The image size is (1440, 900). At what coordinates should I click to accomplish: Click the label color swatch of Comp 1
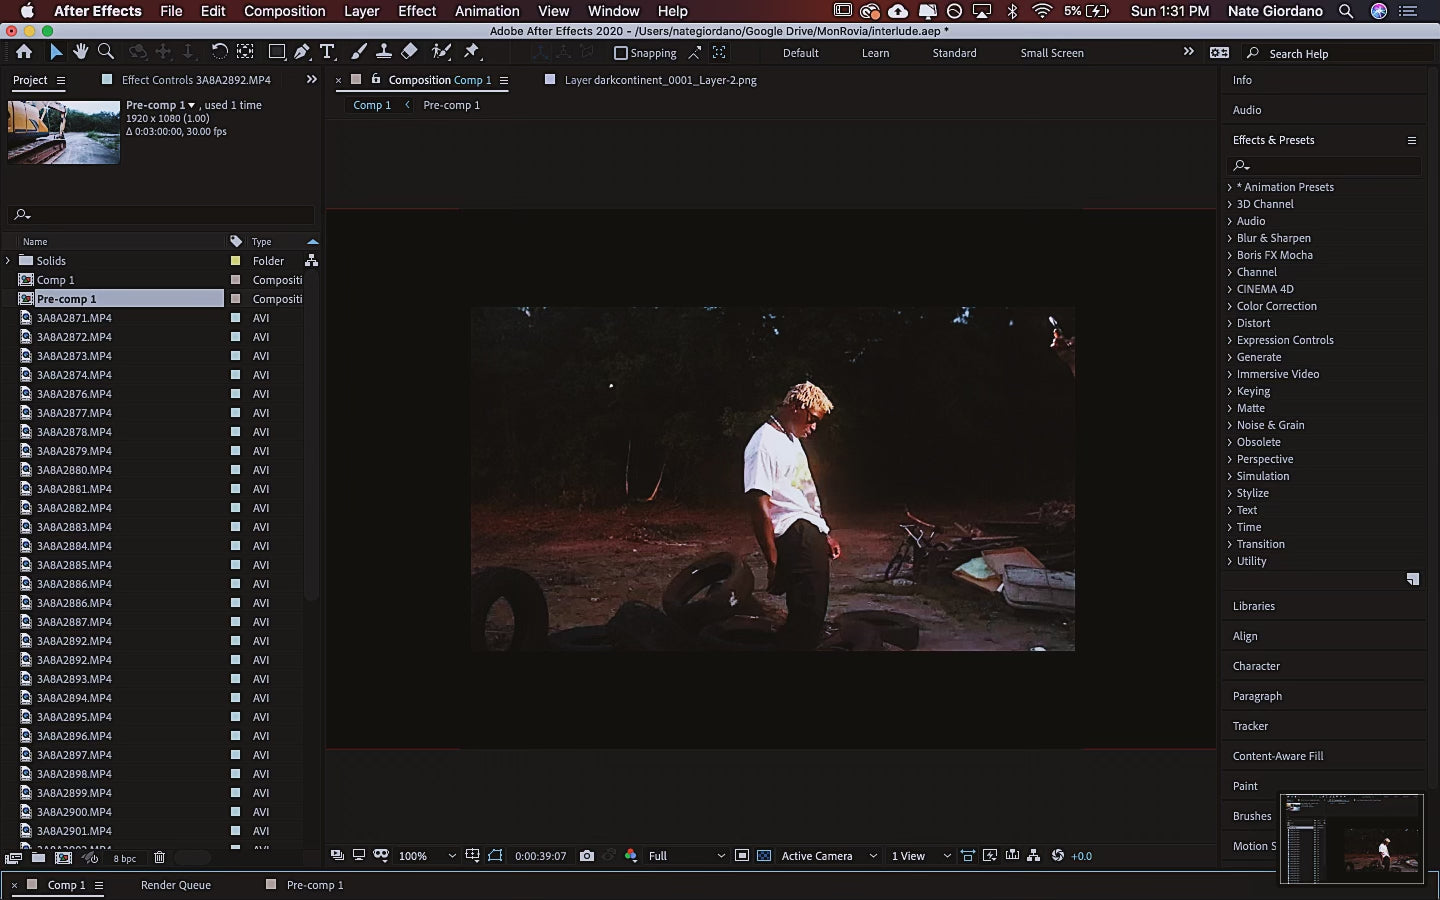point(236,280)
